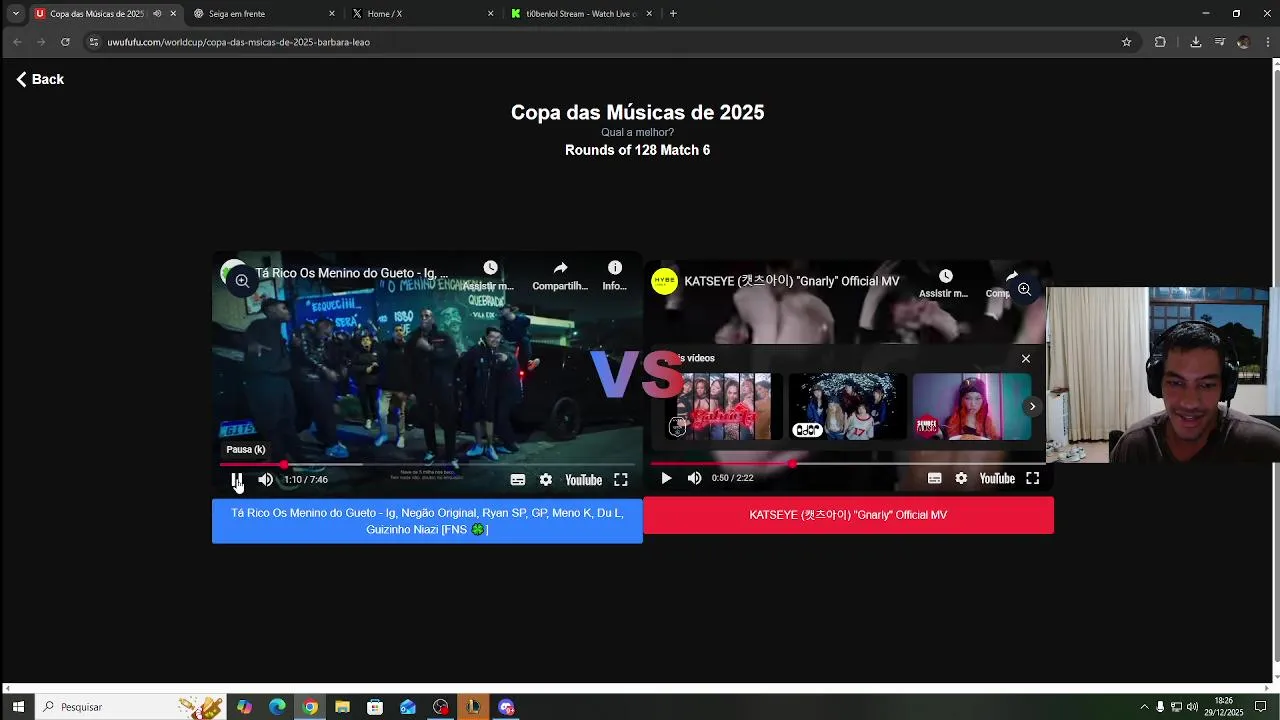Open the media controls icon in toolbar

point(1220,42)
